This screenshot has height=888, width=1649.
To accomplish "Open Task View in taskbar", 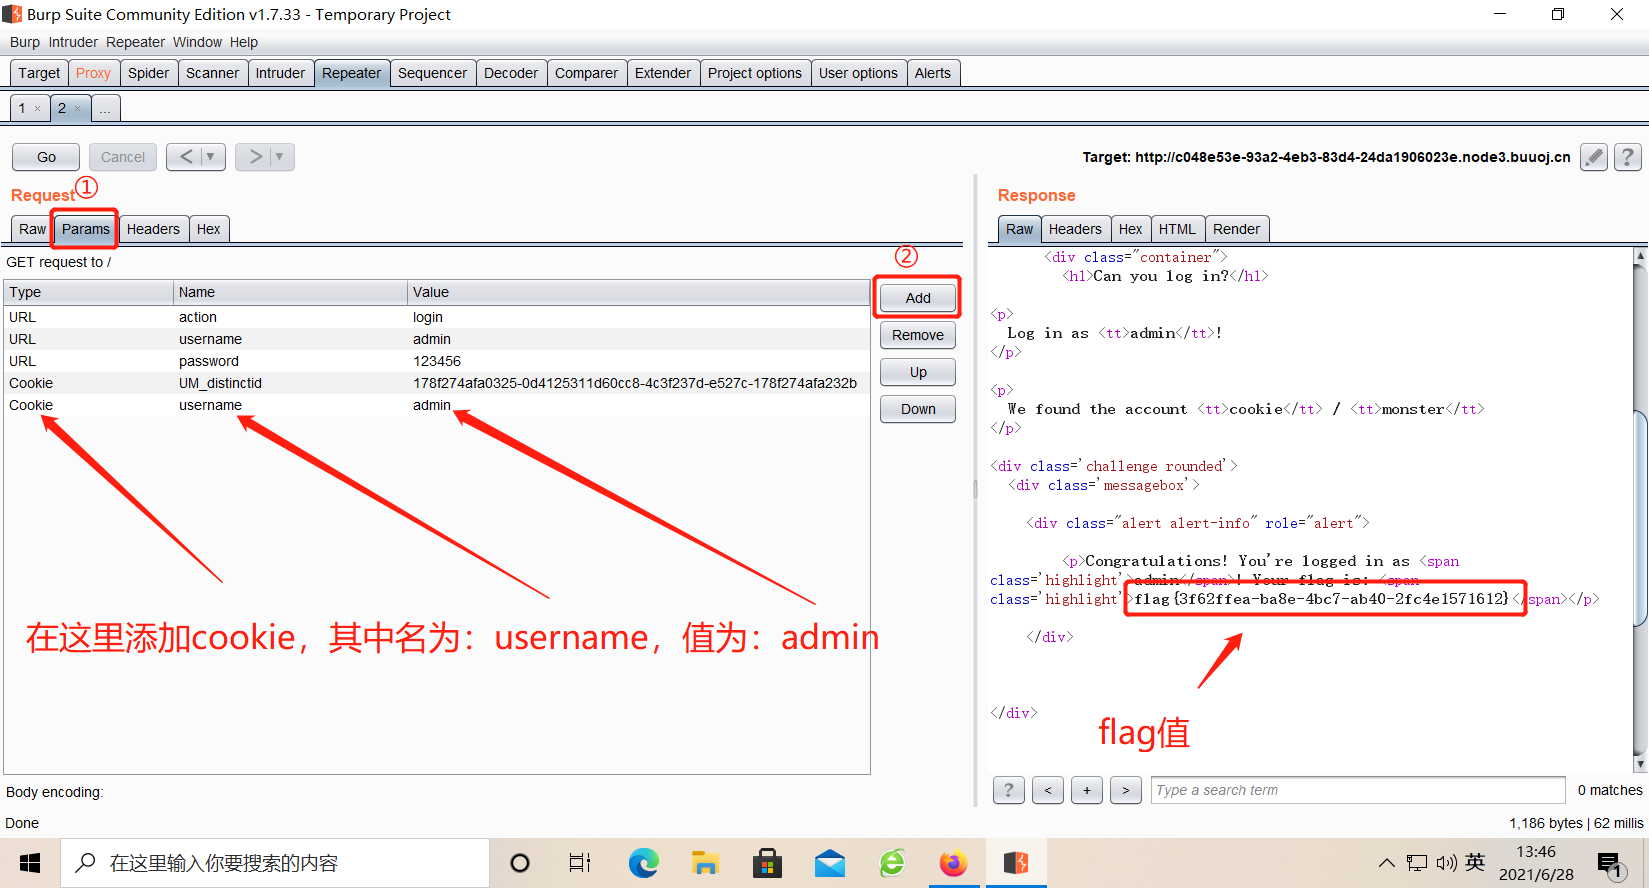I will click(580, 863).
